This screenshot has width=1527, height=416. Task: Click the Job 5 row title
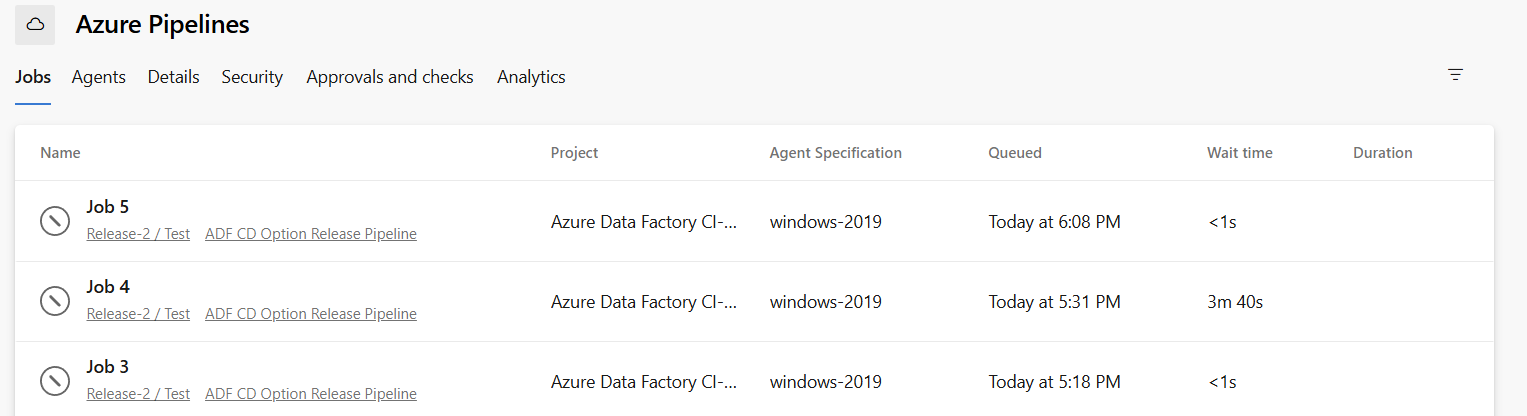point(108,207)
